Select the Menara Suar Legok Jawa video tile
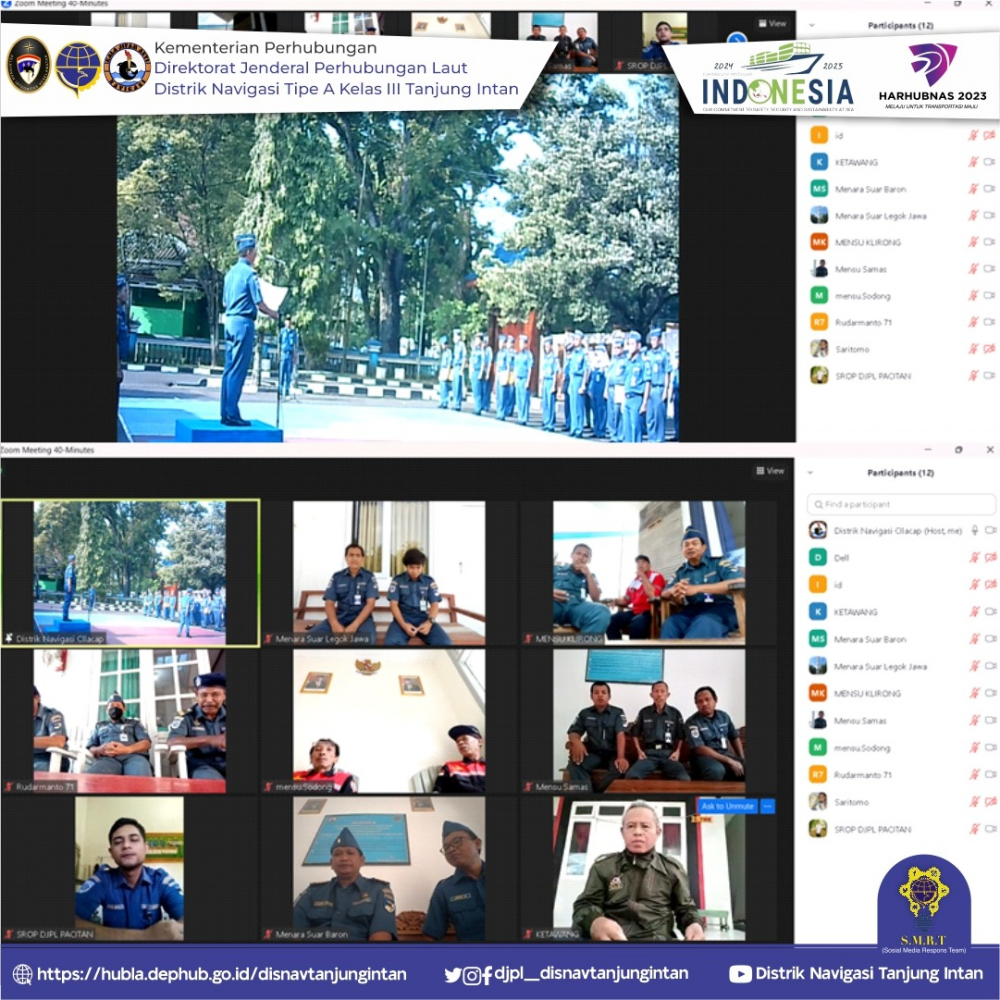 click(389, 573)
